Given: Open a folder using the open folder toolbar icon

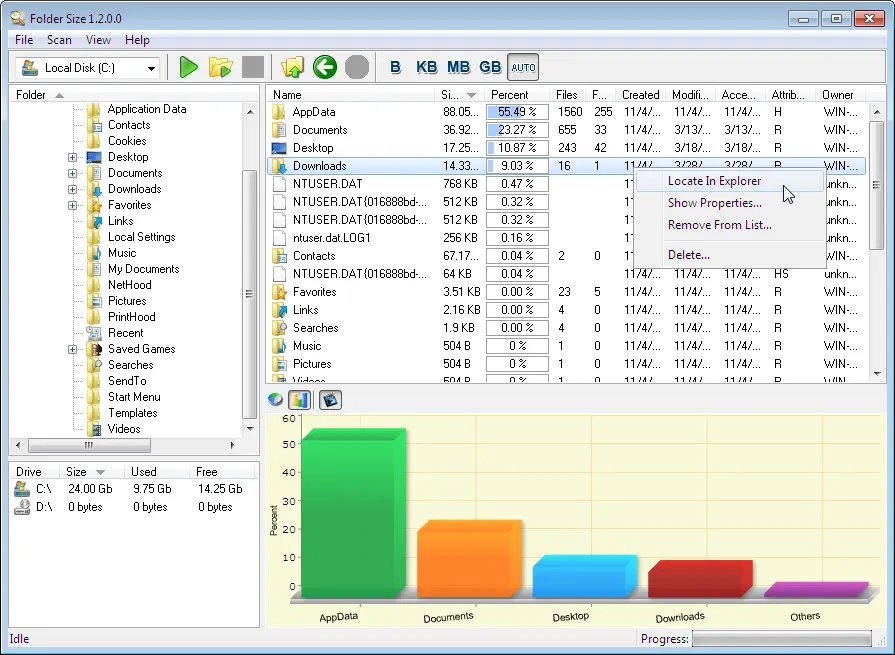Looking at the screenshot, I should coord(221,67).
